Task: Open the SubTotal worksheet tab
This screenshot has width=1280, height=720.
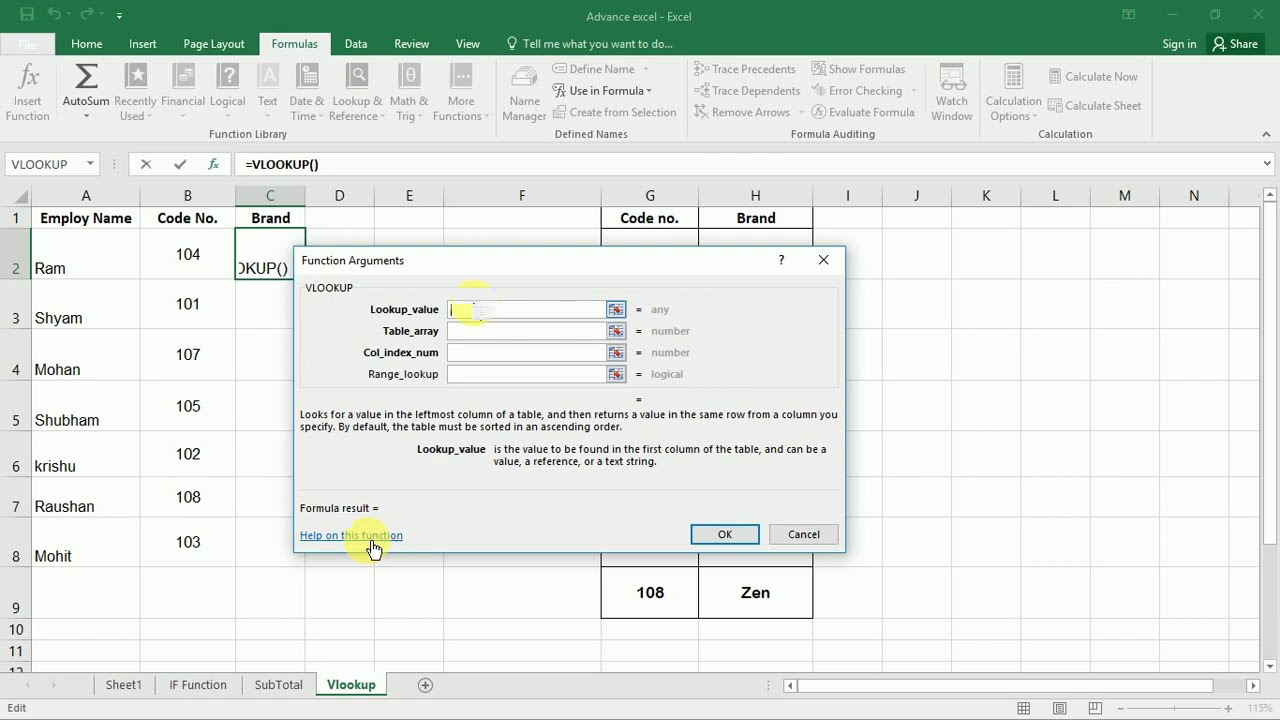Action: 278,685
